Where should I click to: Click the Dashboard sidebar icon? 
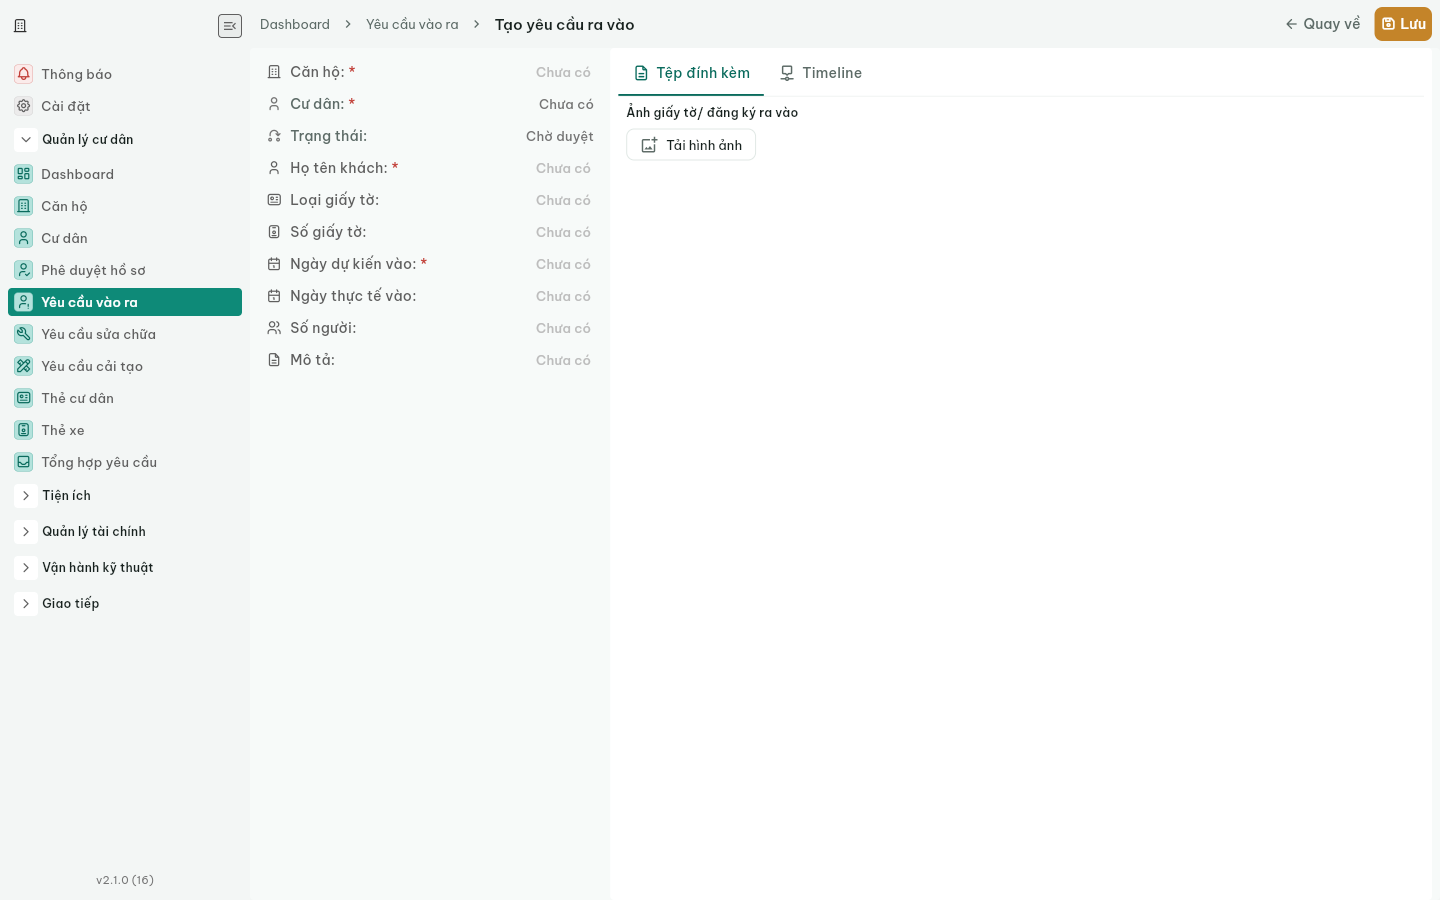(x=24, y=174)
